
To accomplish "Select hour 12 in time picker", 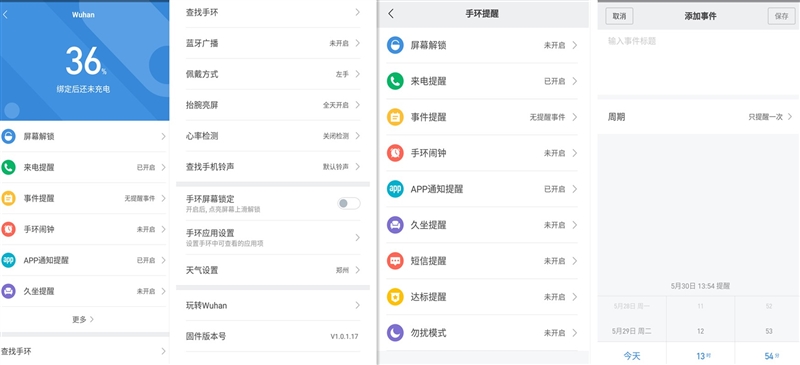I will coord(701,331).
